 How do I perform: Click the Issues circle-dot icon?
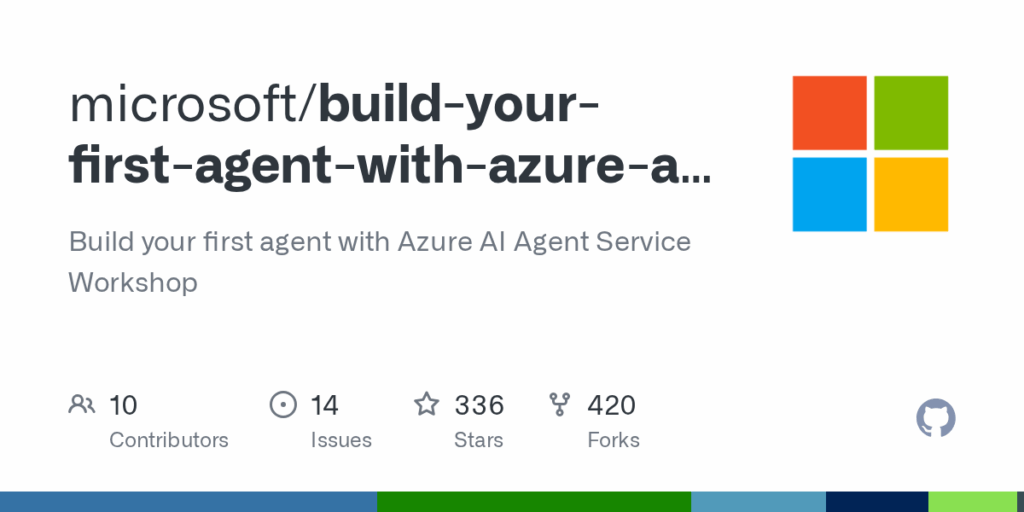click(283, 405)
